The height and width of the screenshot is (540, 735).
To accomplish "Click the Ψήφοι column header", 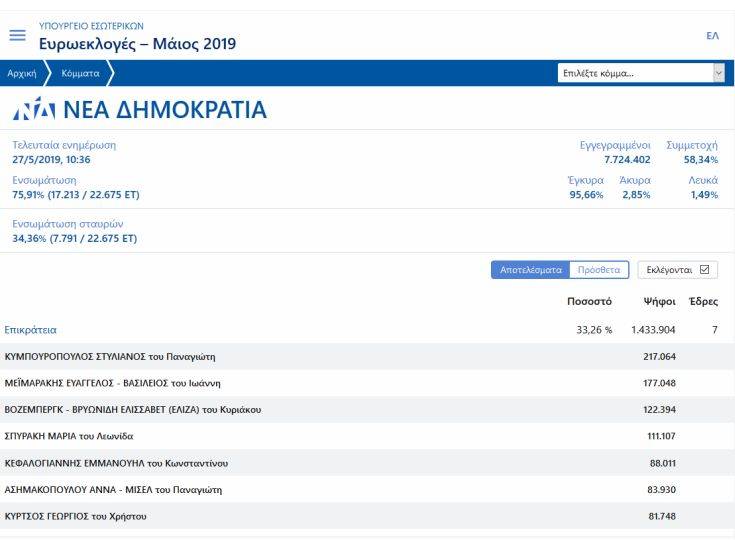I will click(x=659, y=302).
